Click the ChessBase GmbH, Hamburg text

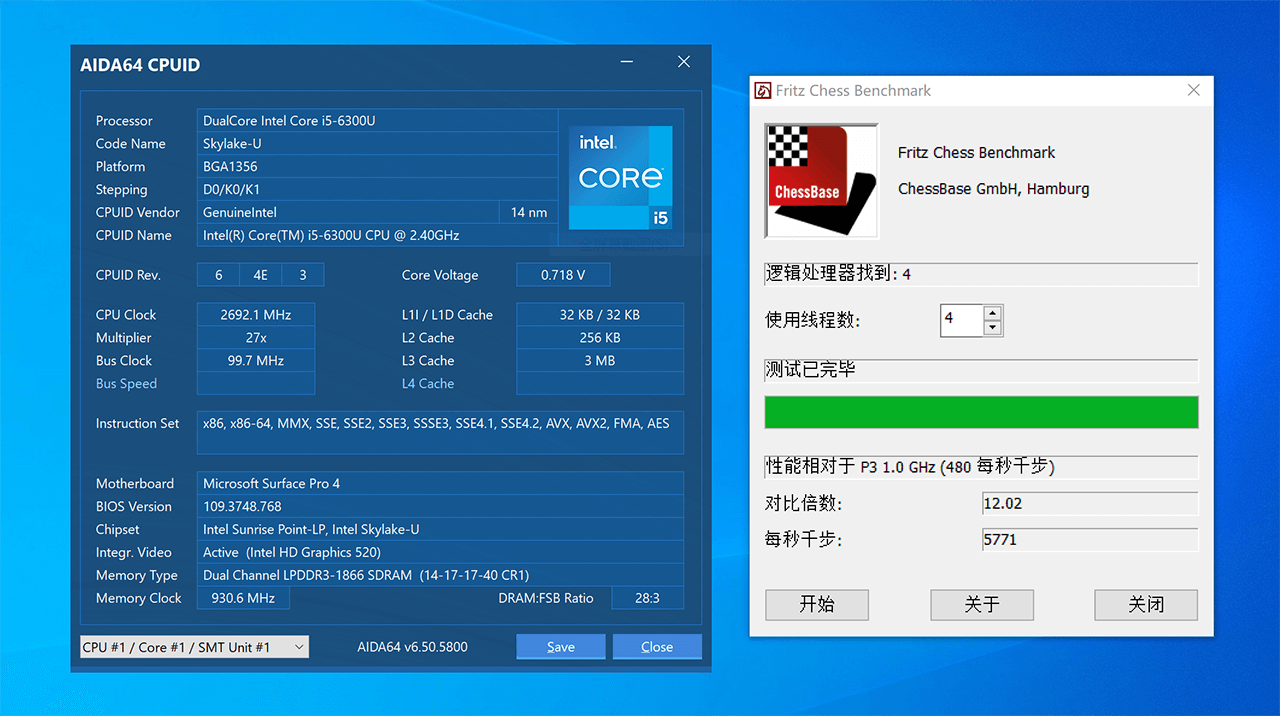tap(994, 189)
